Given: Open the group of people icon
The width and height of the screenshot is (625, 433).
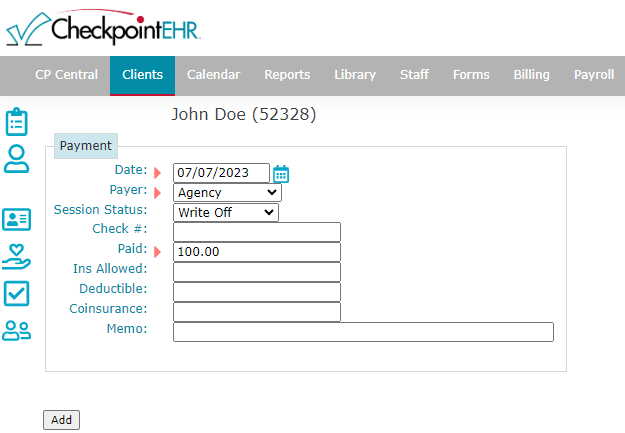Looking at the screenshot, I should 16,330.
